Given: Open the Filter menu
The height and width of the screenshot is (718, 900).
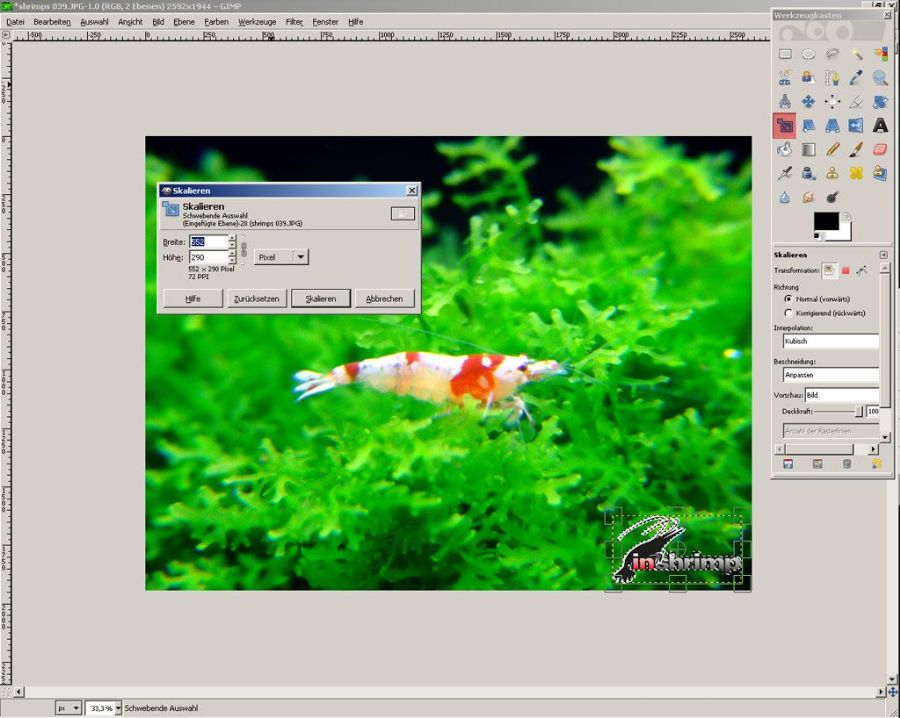Looking at the screenshot, I should coord(294,21).
